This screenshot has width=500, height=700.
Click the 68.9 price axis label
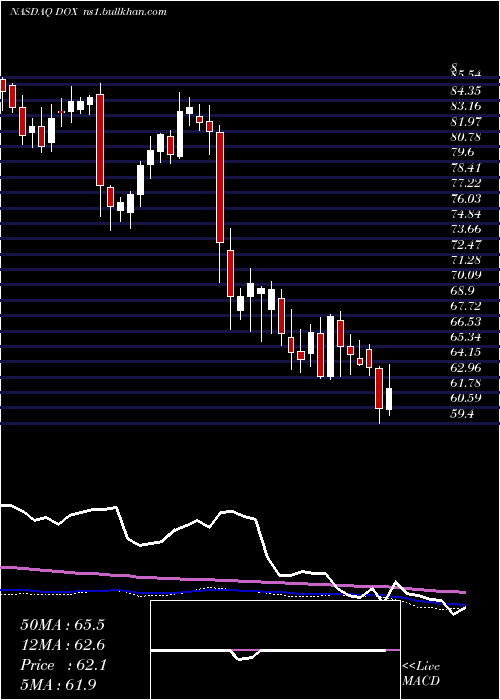(462, 291)
